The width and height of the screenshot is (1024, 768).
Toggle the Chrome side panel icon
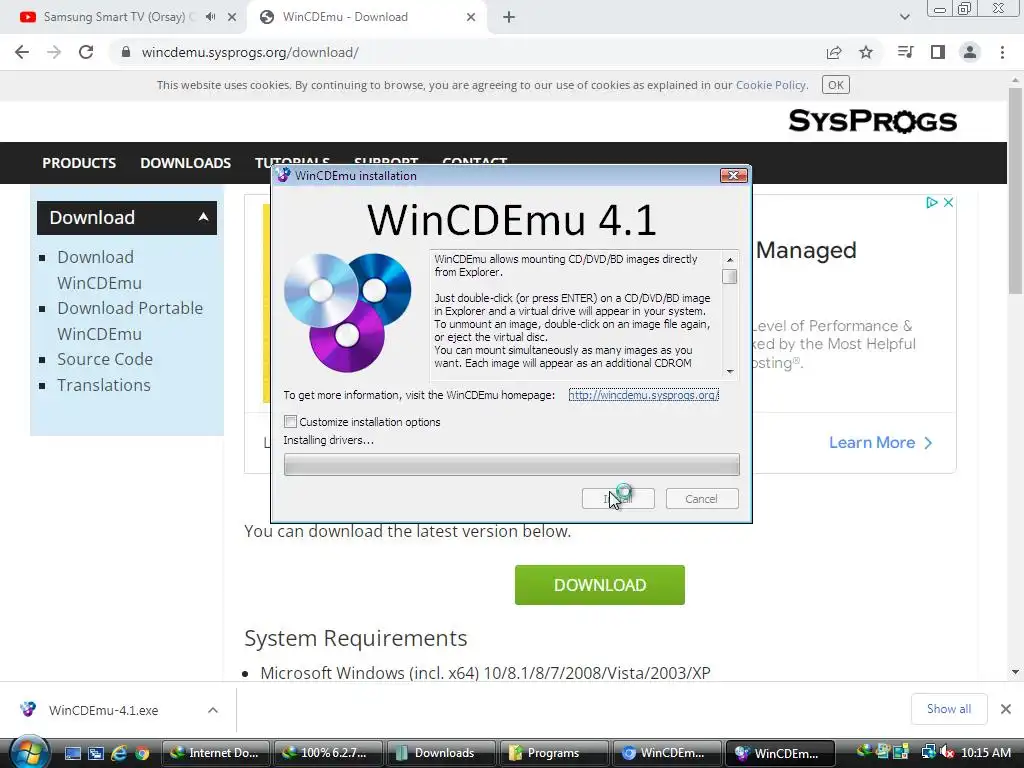[x=938, y=52]
